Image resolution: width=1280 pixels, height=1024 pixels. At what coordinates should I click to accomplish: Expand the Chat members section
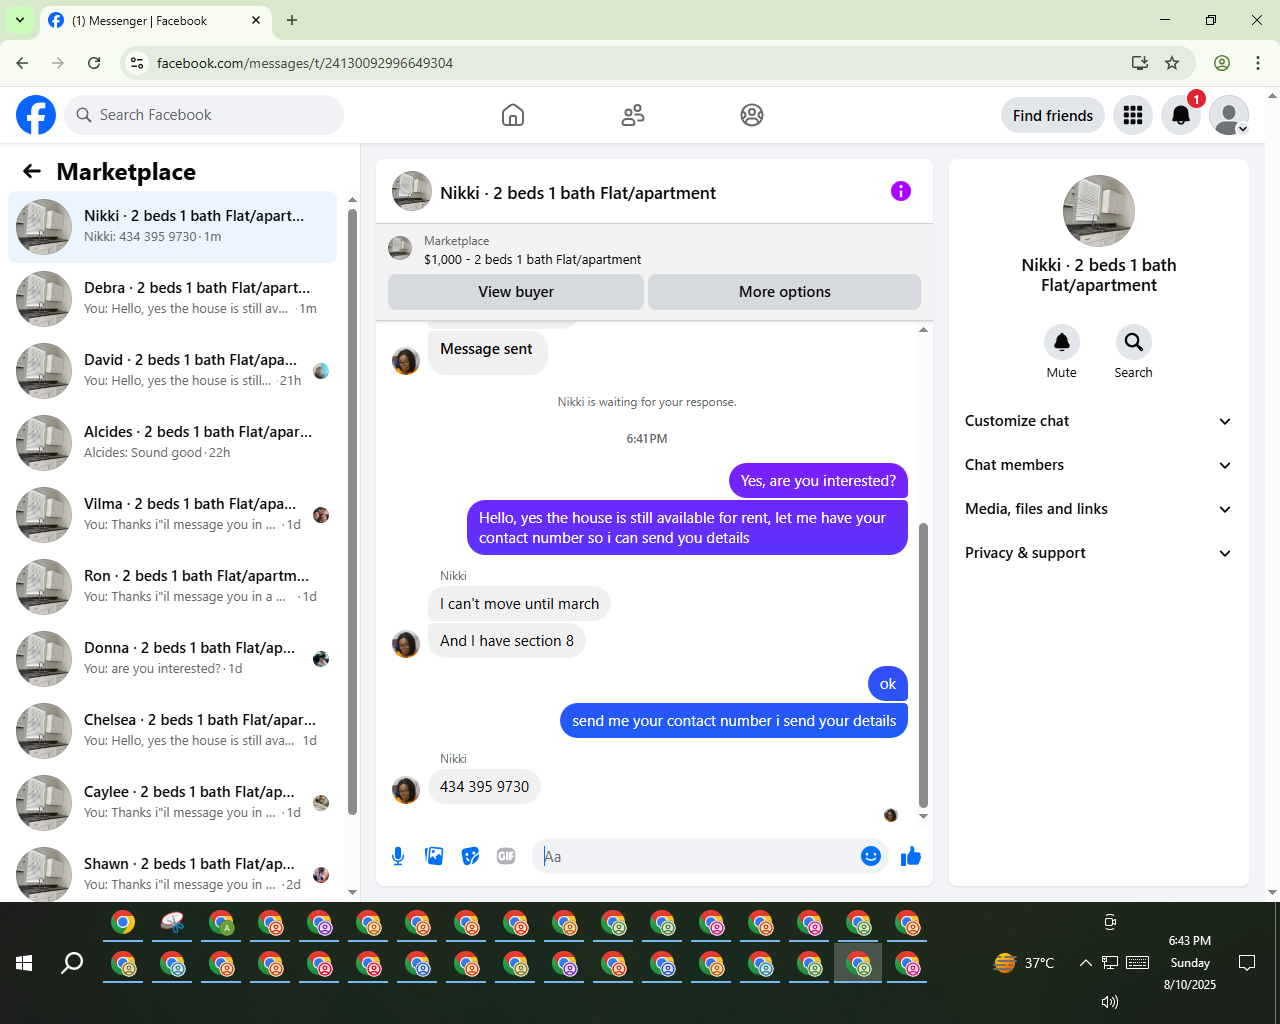[1099, 465]
